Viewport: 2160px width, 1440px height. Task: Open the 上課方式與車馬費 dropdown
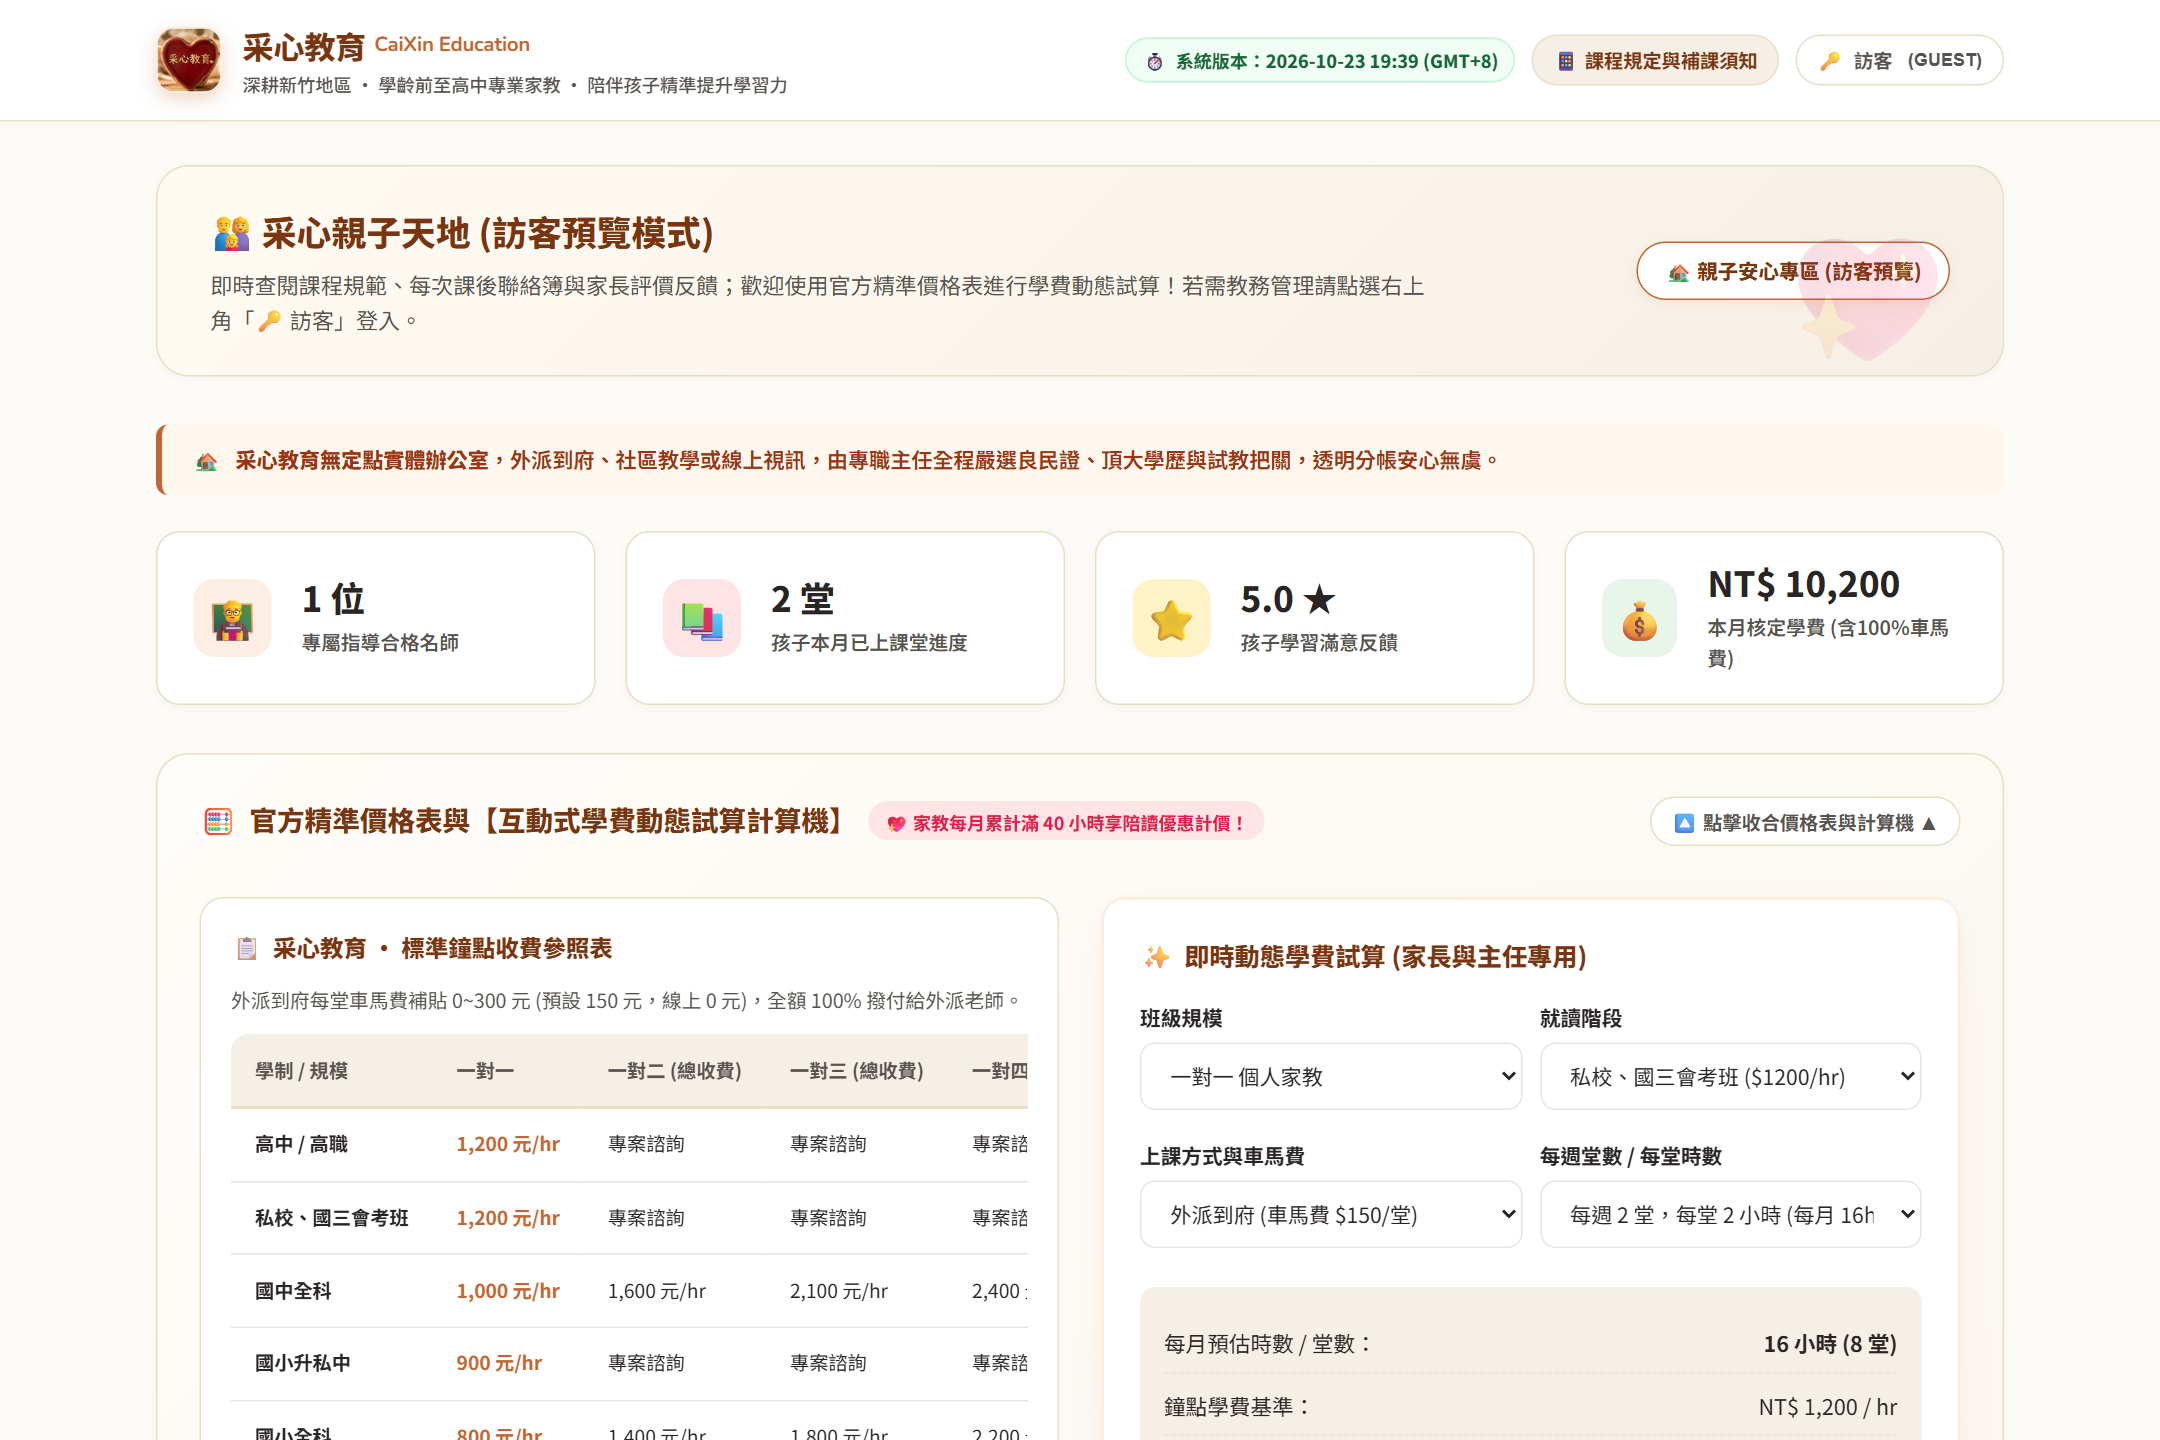pos(1330,1214)
